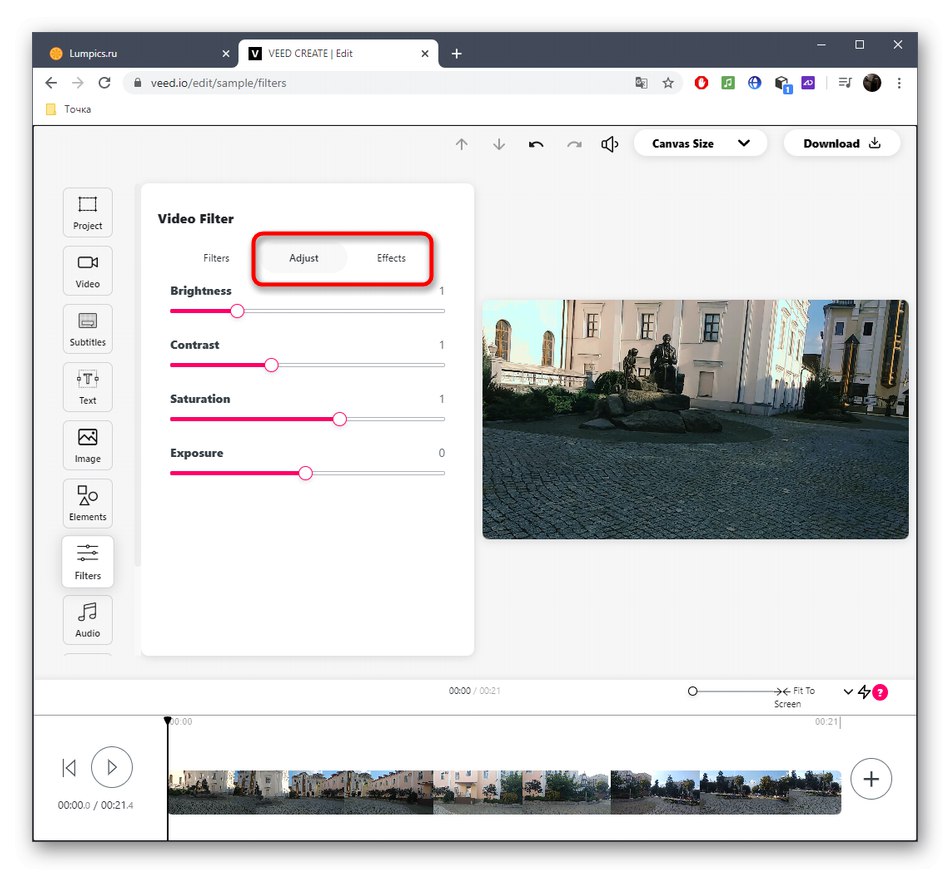The height and width of the screenshot is (874, 950).
Task: Expand the Canvas Size dropdown
Action: (700, 144)
